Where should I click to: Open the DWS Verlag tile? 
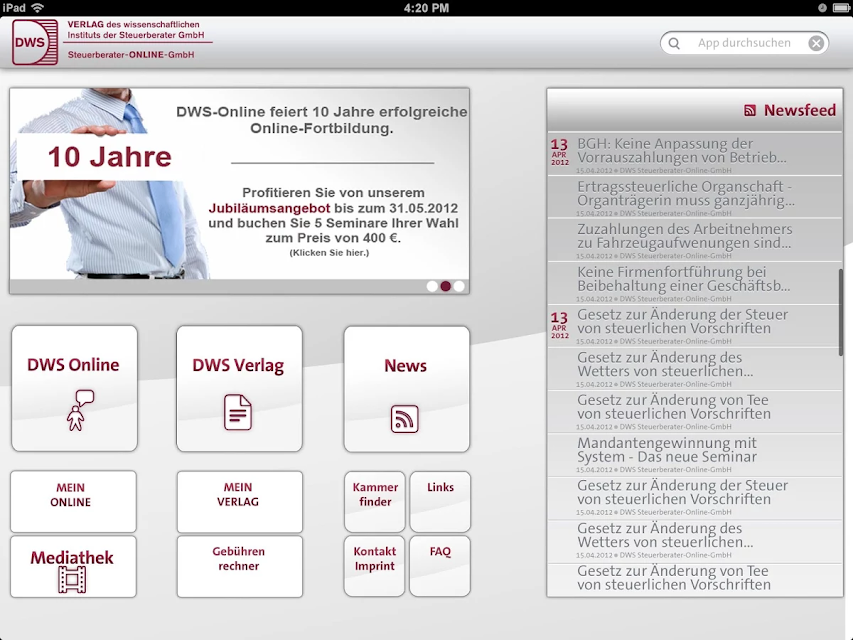(239, 389)
